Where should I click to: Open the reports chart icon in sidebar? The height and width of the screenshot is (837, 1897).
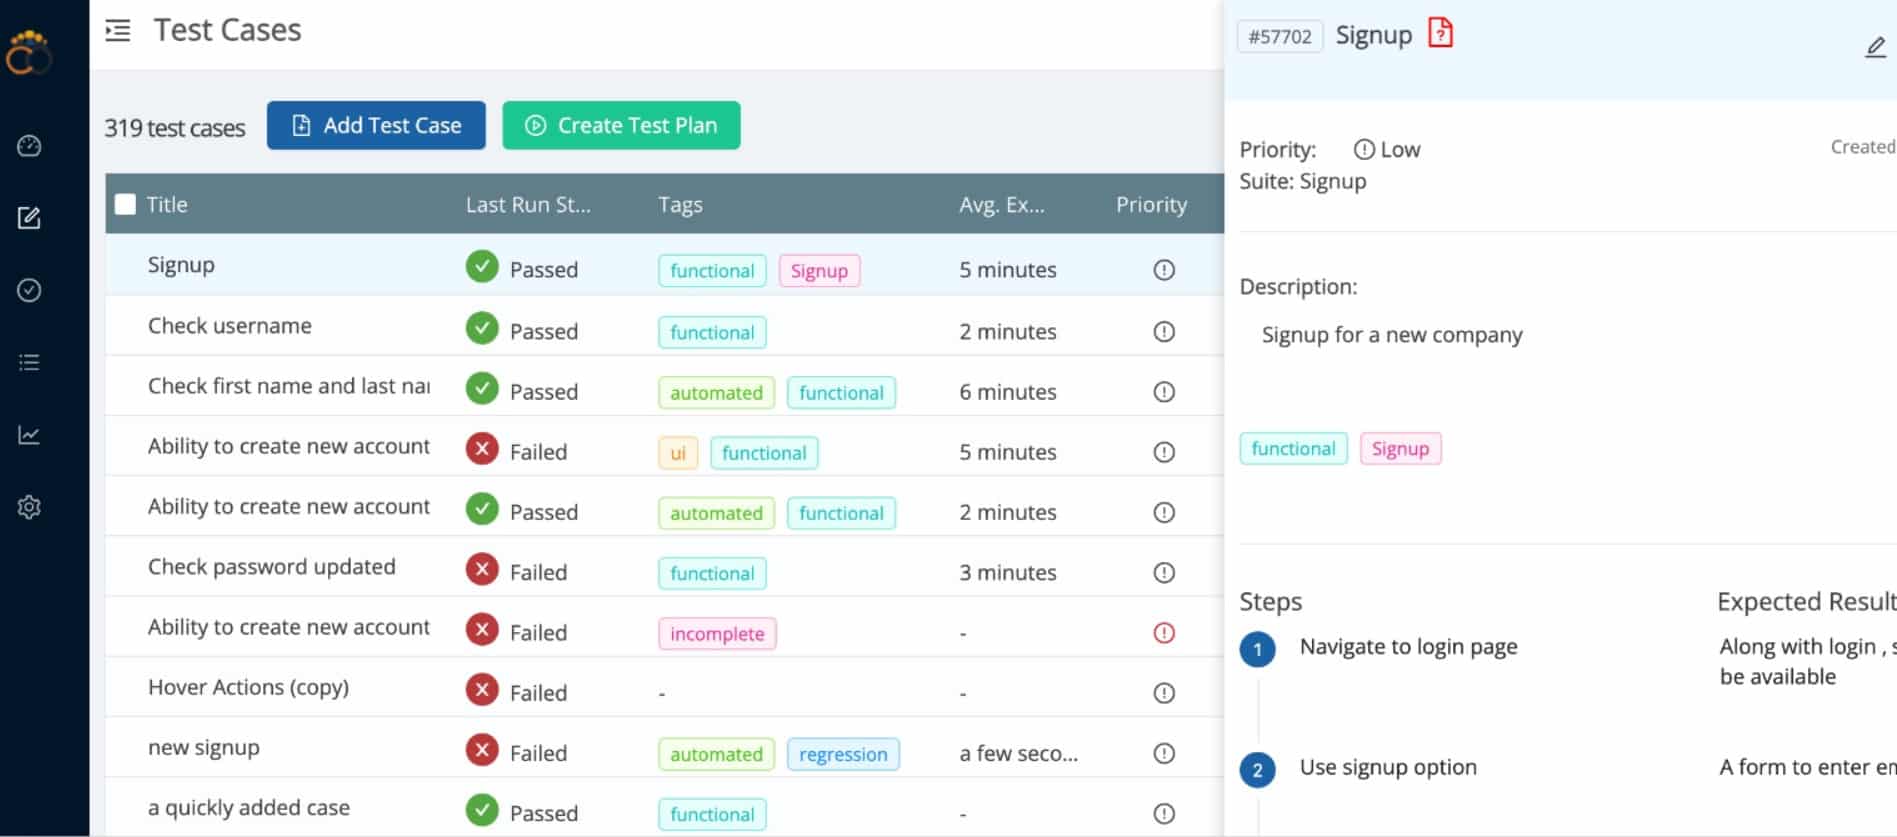pos(29,435)
